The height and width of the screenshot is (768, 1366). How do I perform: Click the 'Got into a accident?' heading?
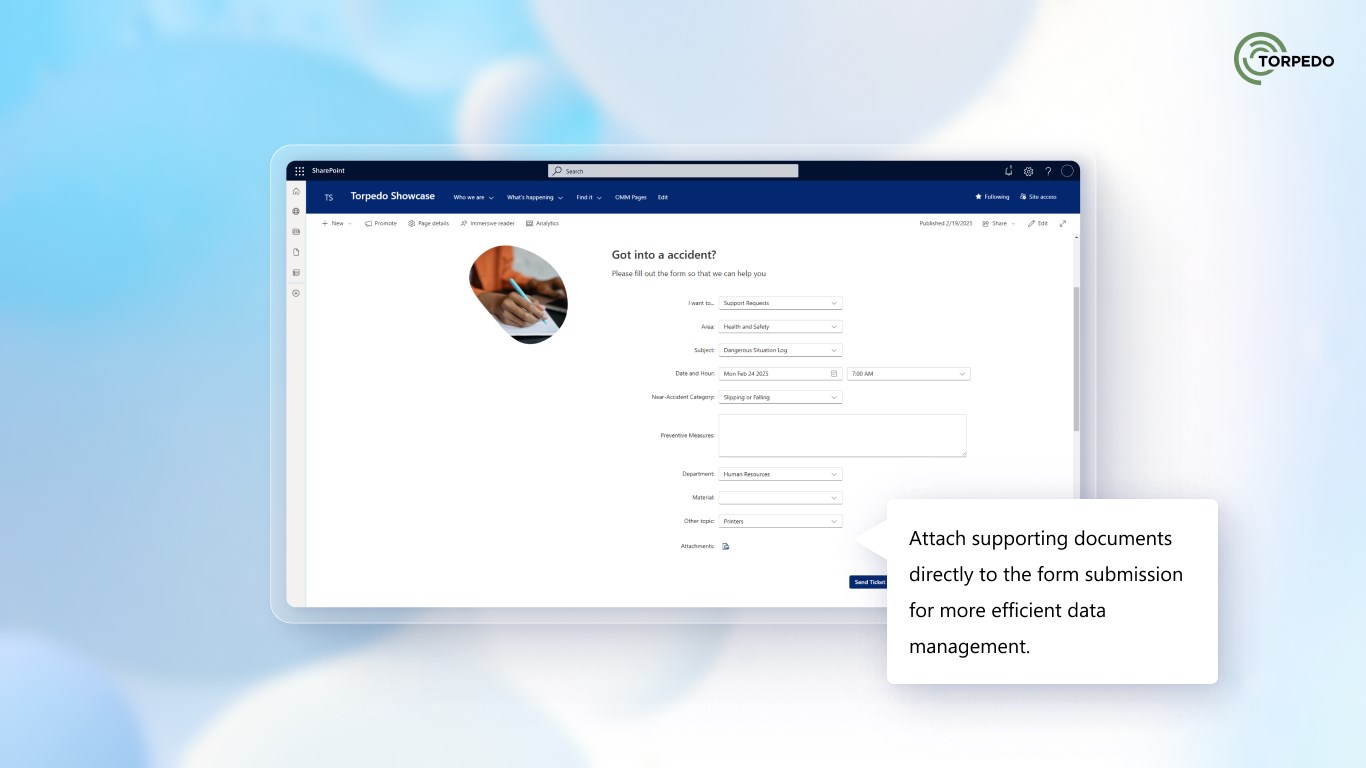pyautogui.click(x=664, y=255)
